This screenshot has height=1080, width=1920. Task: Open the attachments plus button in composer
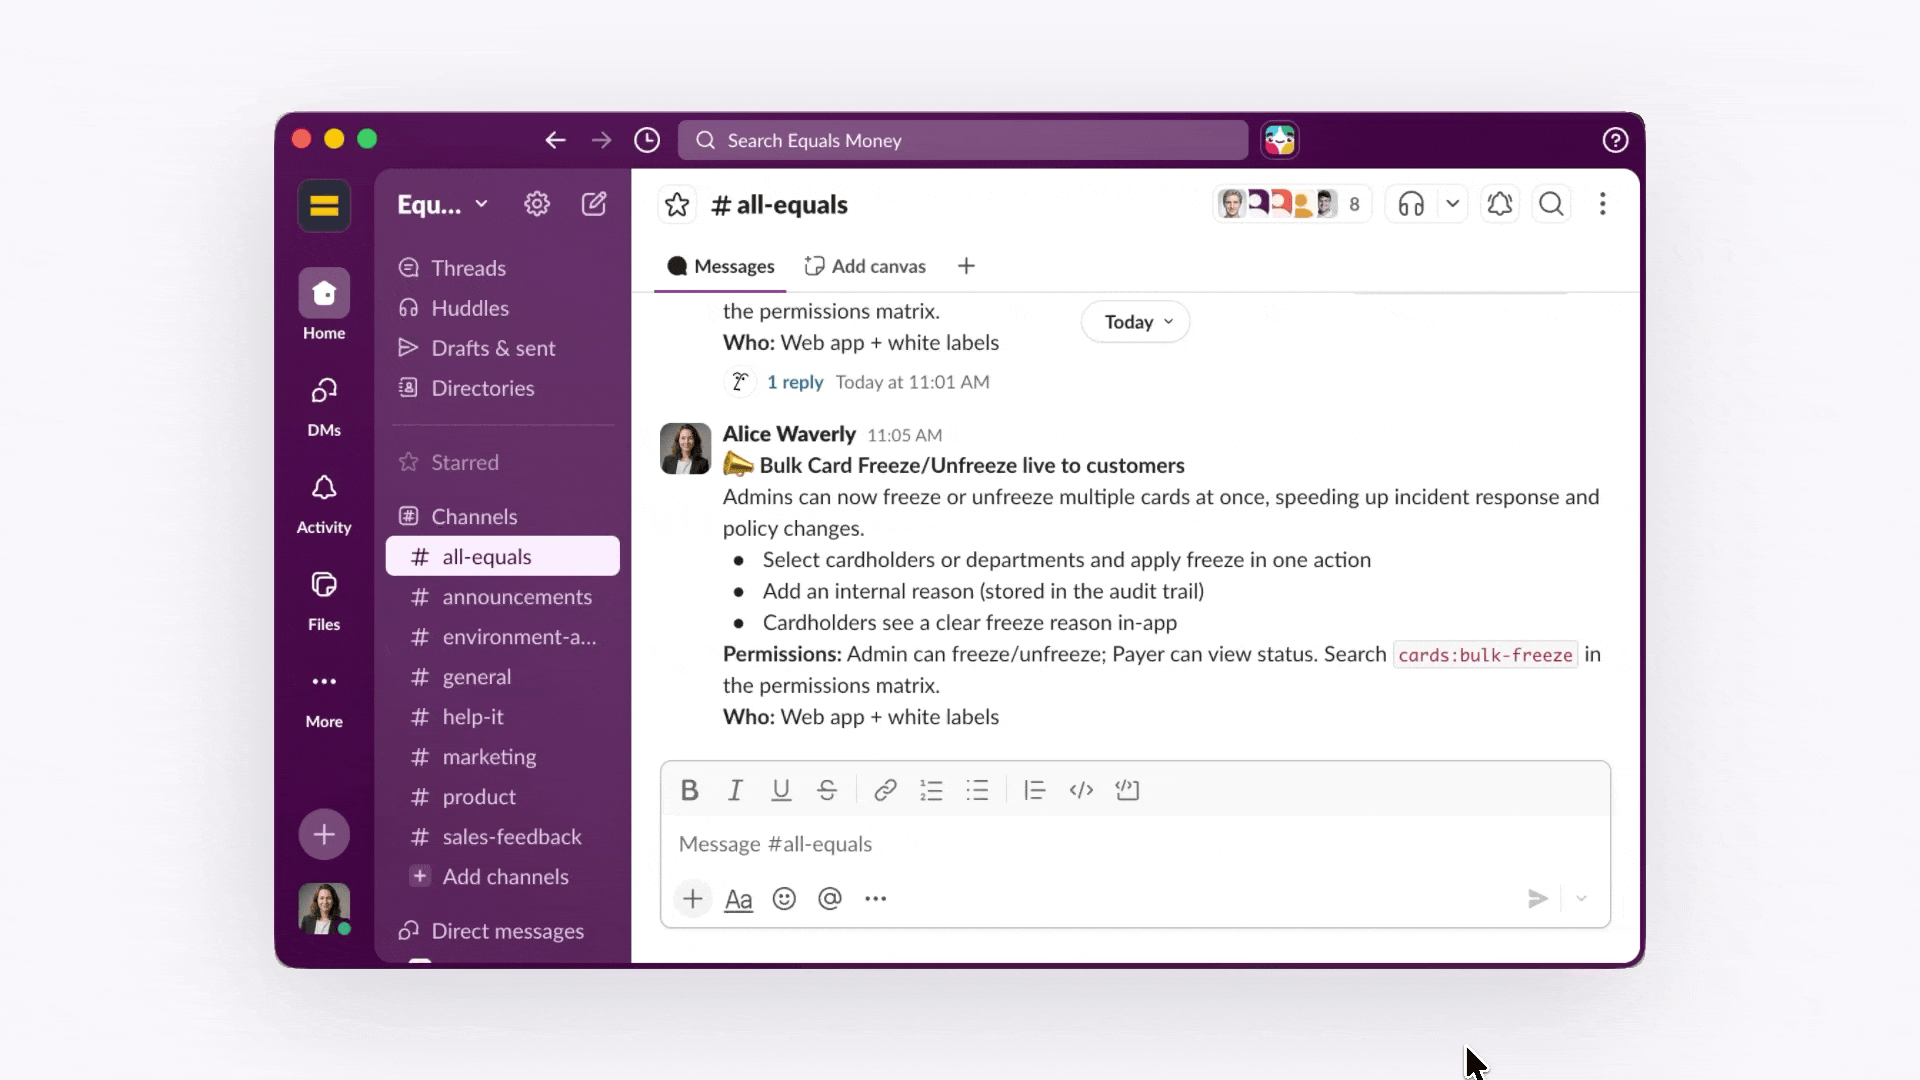692,898
